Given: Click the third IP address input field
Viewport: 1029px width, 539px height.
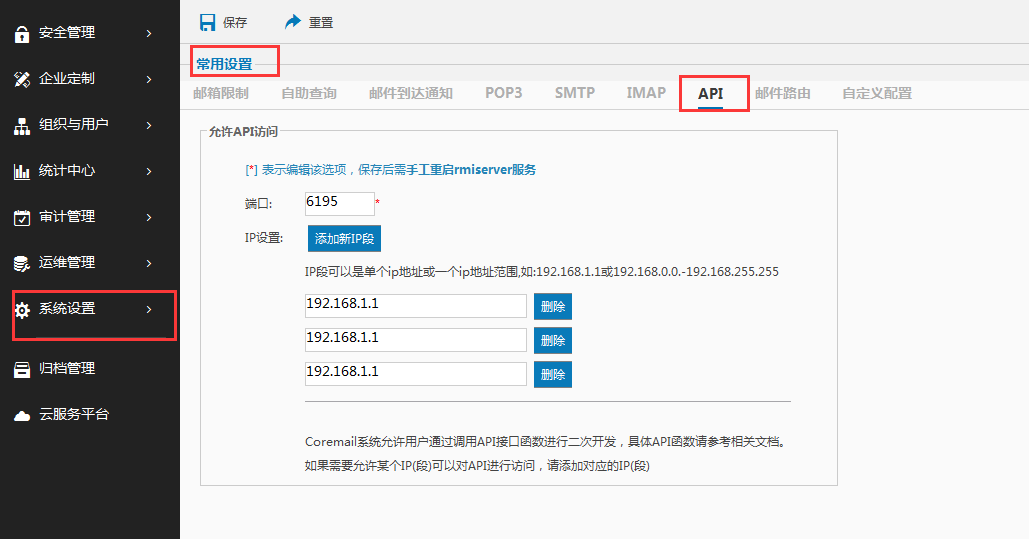Looking at the screenshot, I should point(415,373).
